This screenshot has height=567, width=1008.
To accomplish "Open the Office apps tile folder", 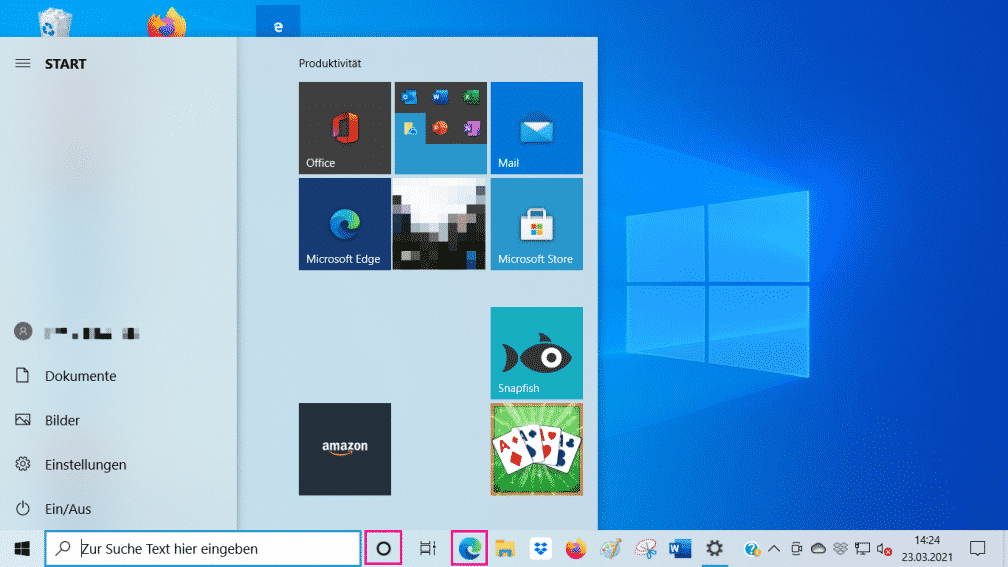I will tap(440, 128).
